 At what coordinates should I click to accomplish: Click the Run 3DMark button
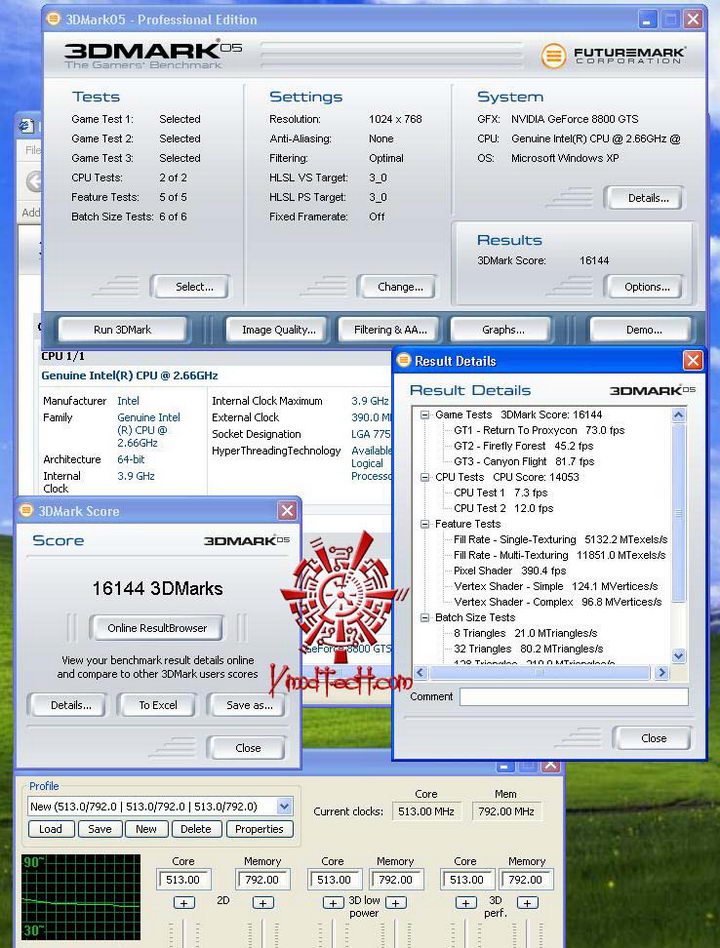point(122,330)
